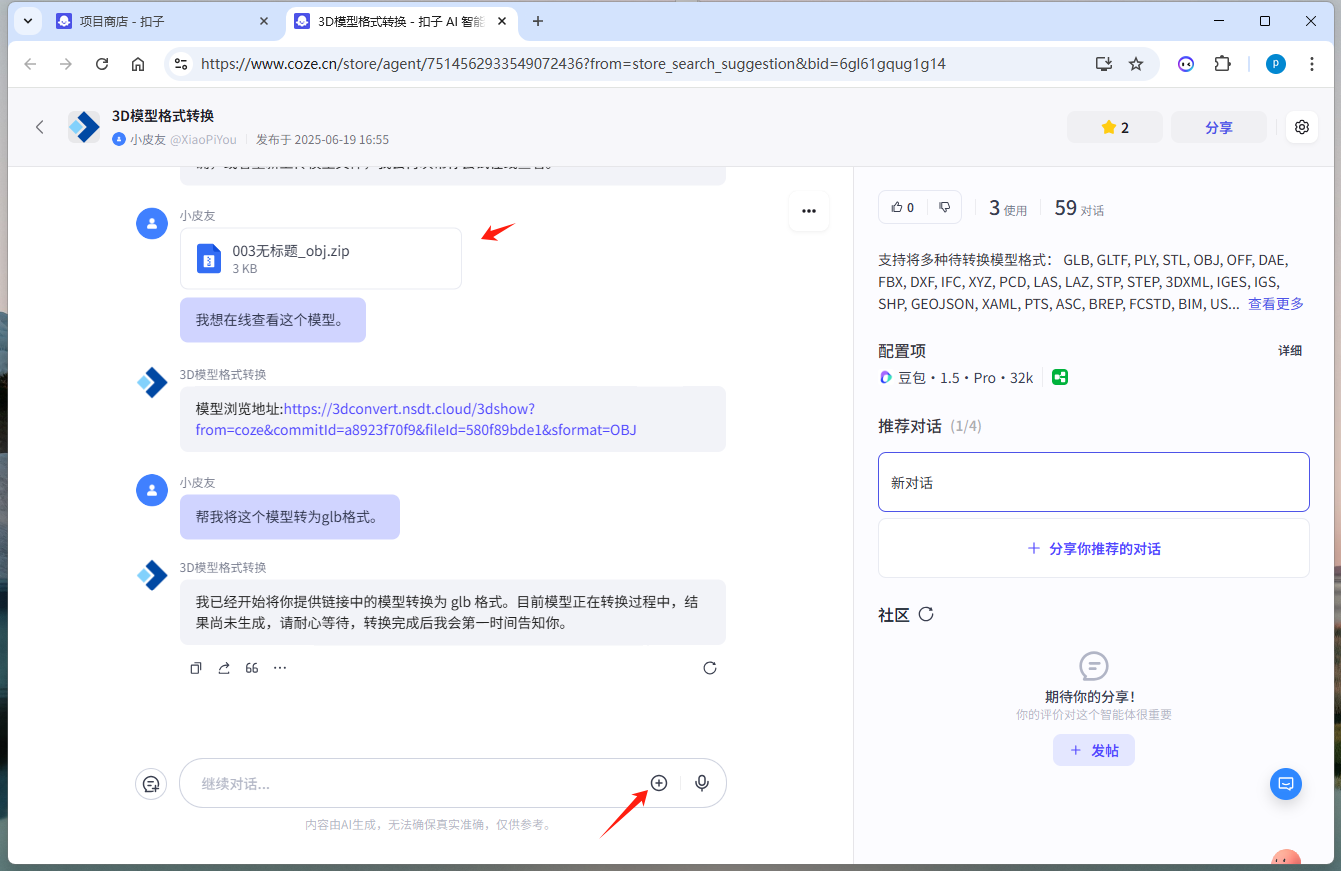Image resolution: width=1341 pixels, height=871 pixels.
Task: Click the 3D模型格式转换 agent logo in the header
Action: coord(84,127)
